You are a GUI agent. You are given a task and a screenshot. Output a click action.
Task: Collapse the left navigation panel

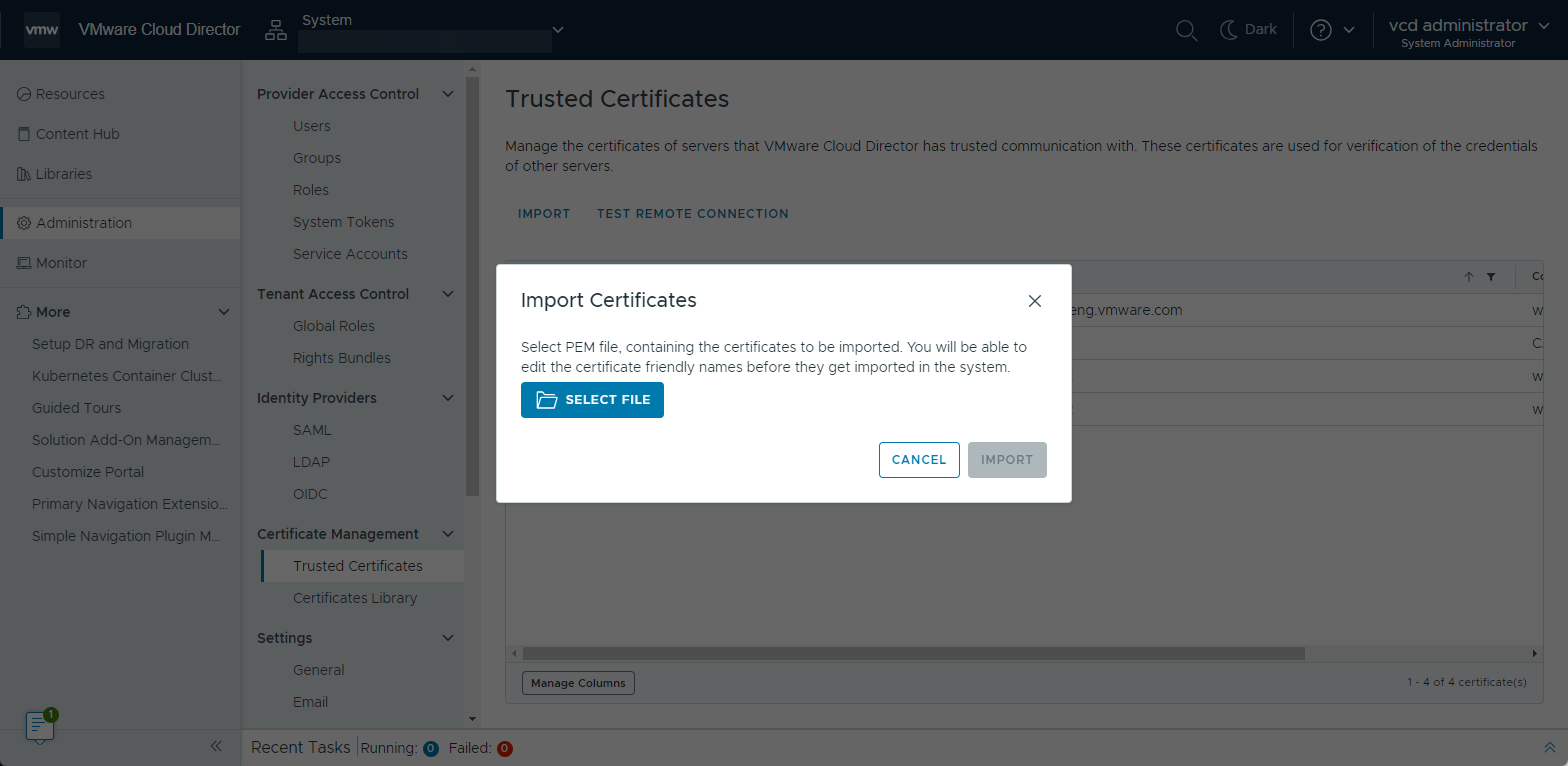point(215,746)
